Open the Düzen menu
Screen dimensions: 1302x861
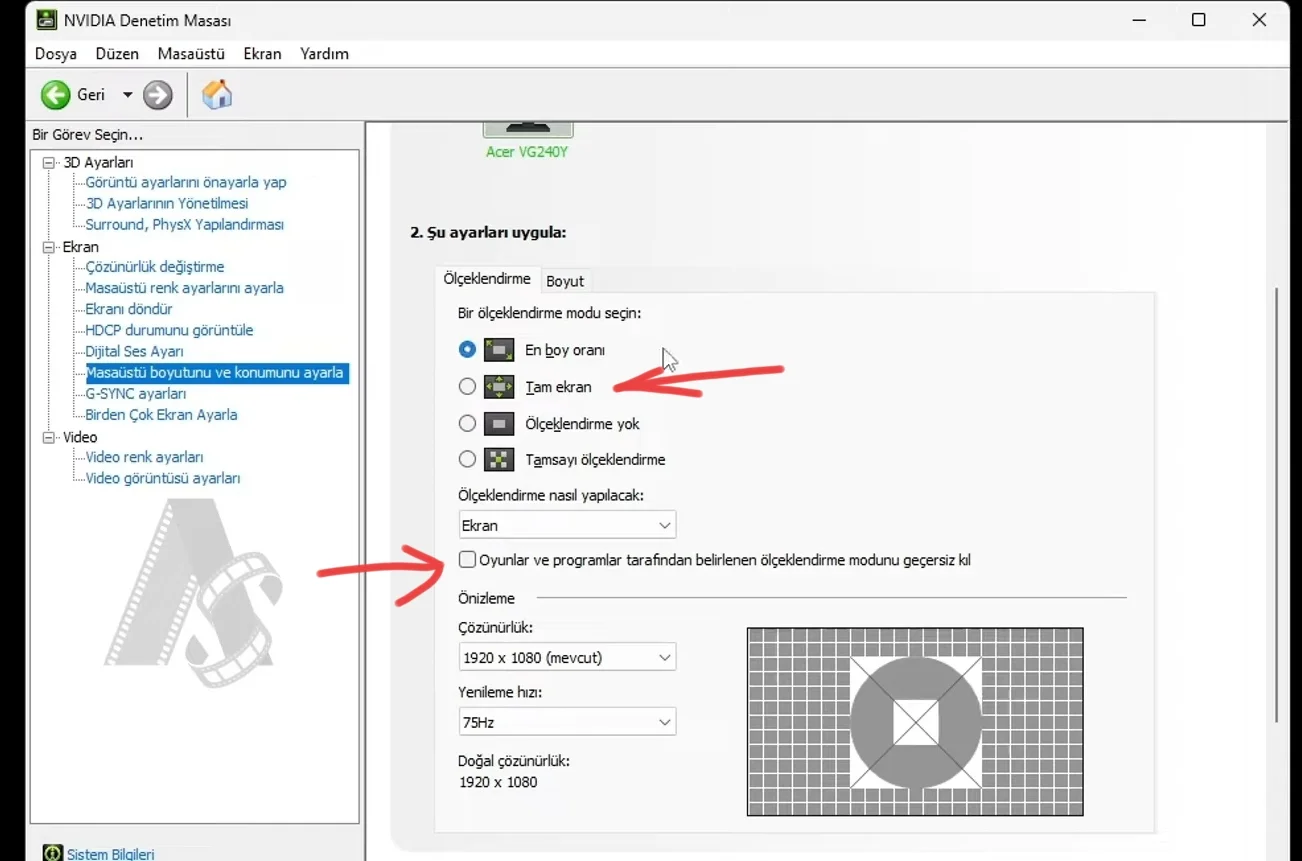pos(117,54)
